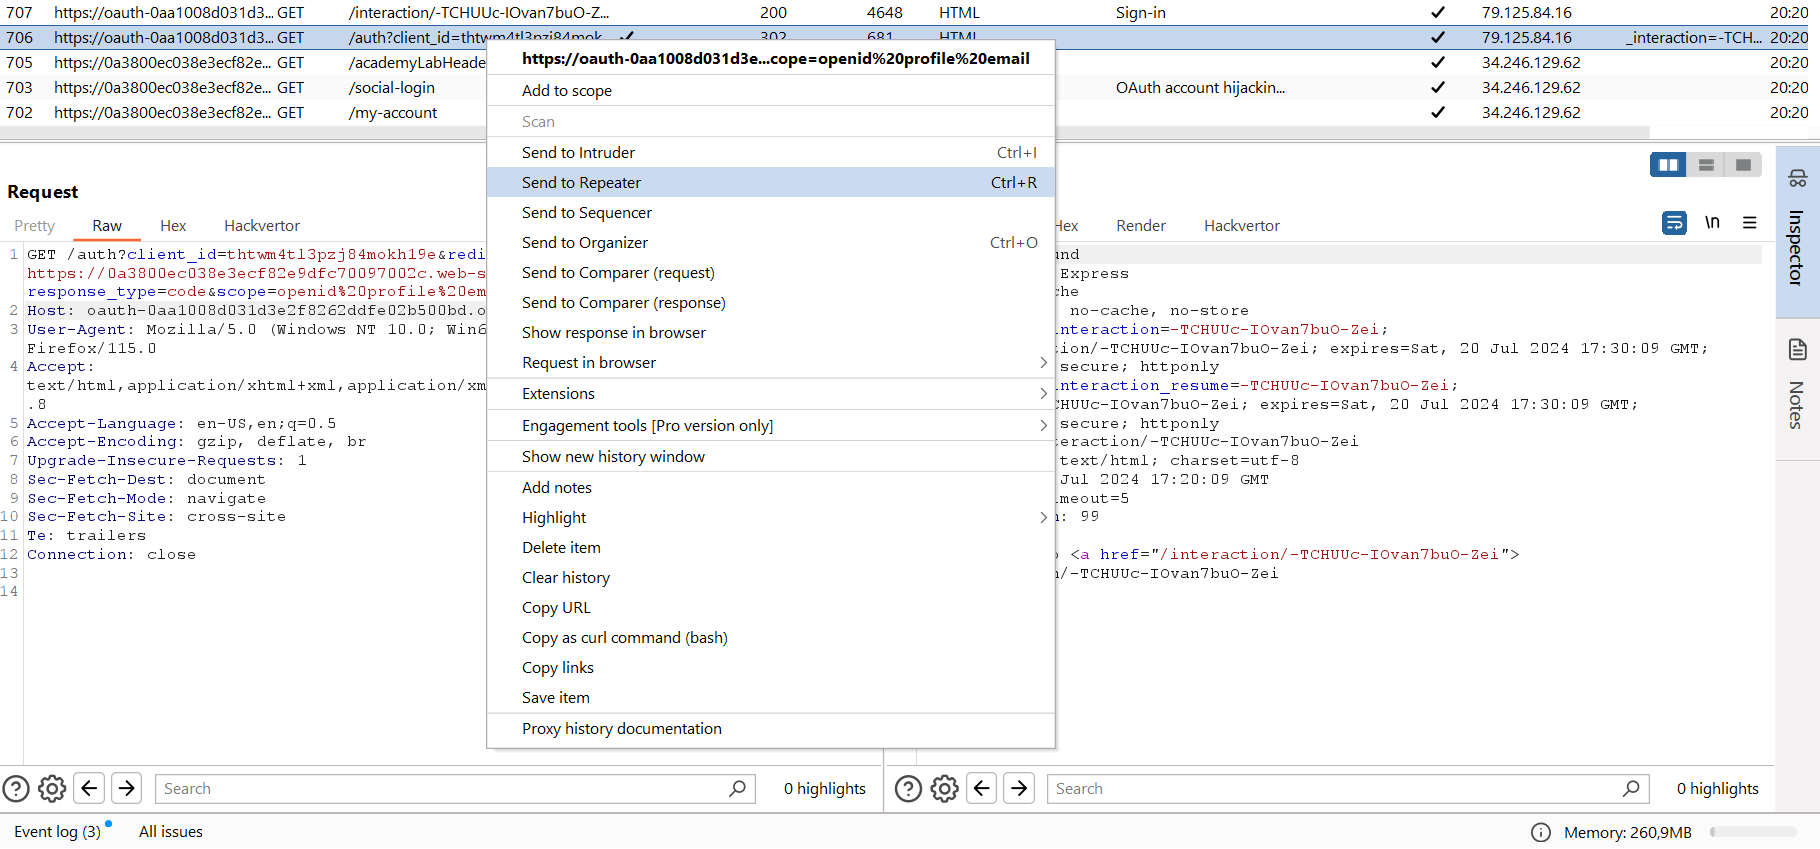Select Copy as curl command (bash)
The width and height of the screenshot is (1820, 849).
(770, 638)
